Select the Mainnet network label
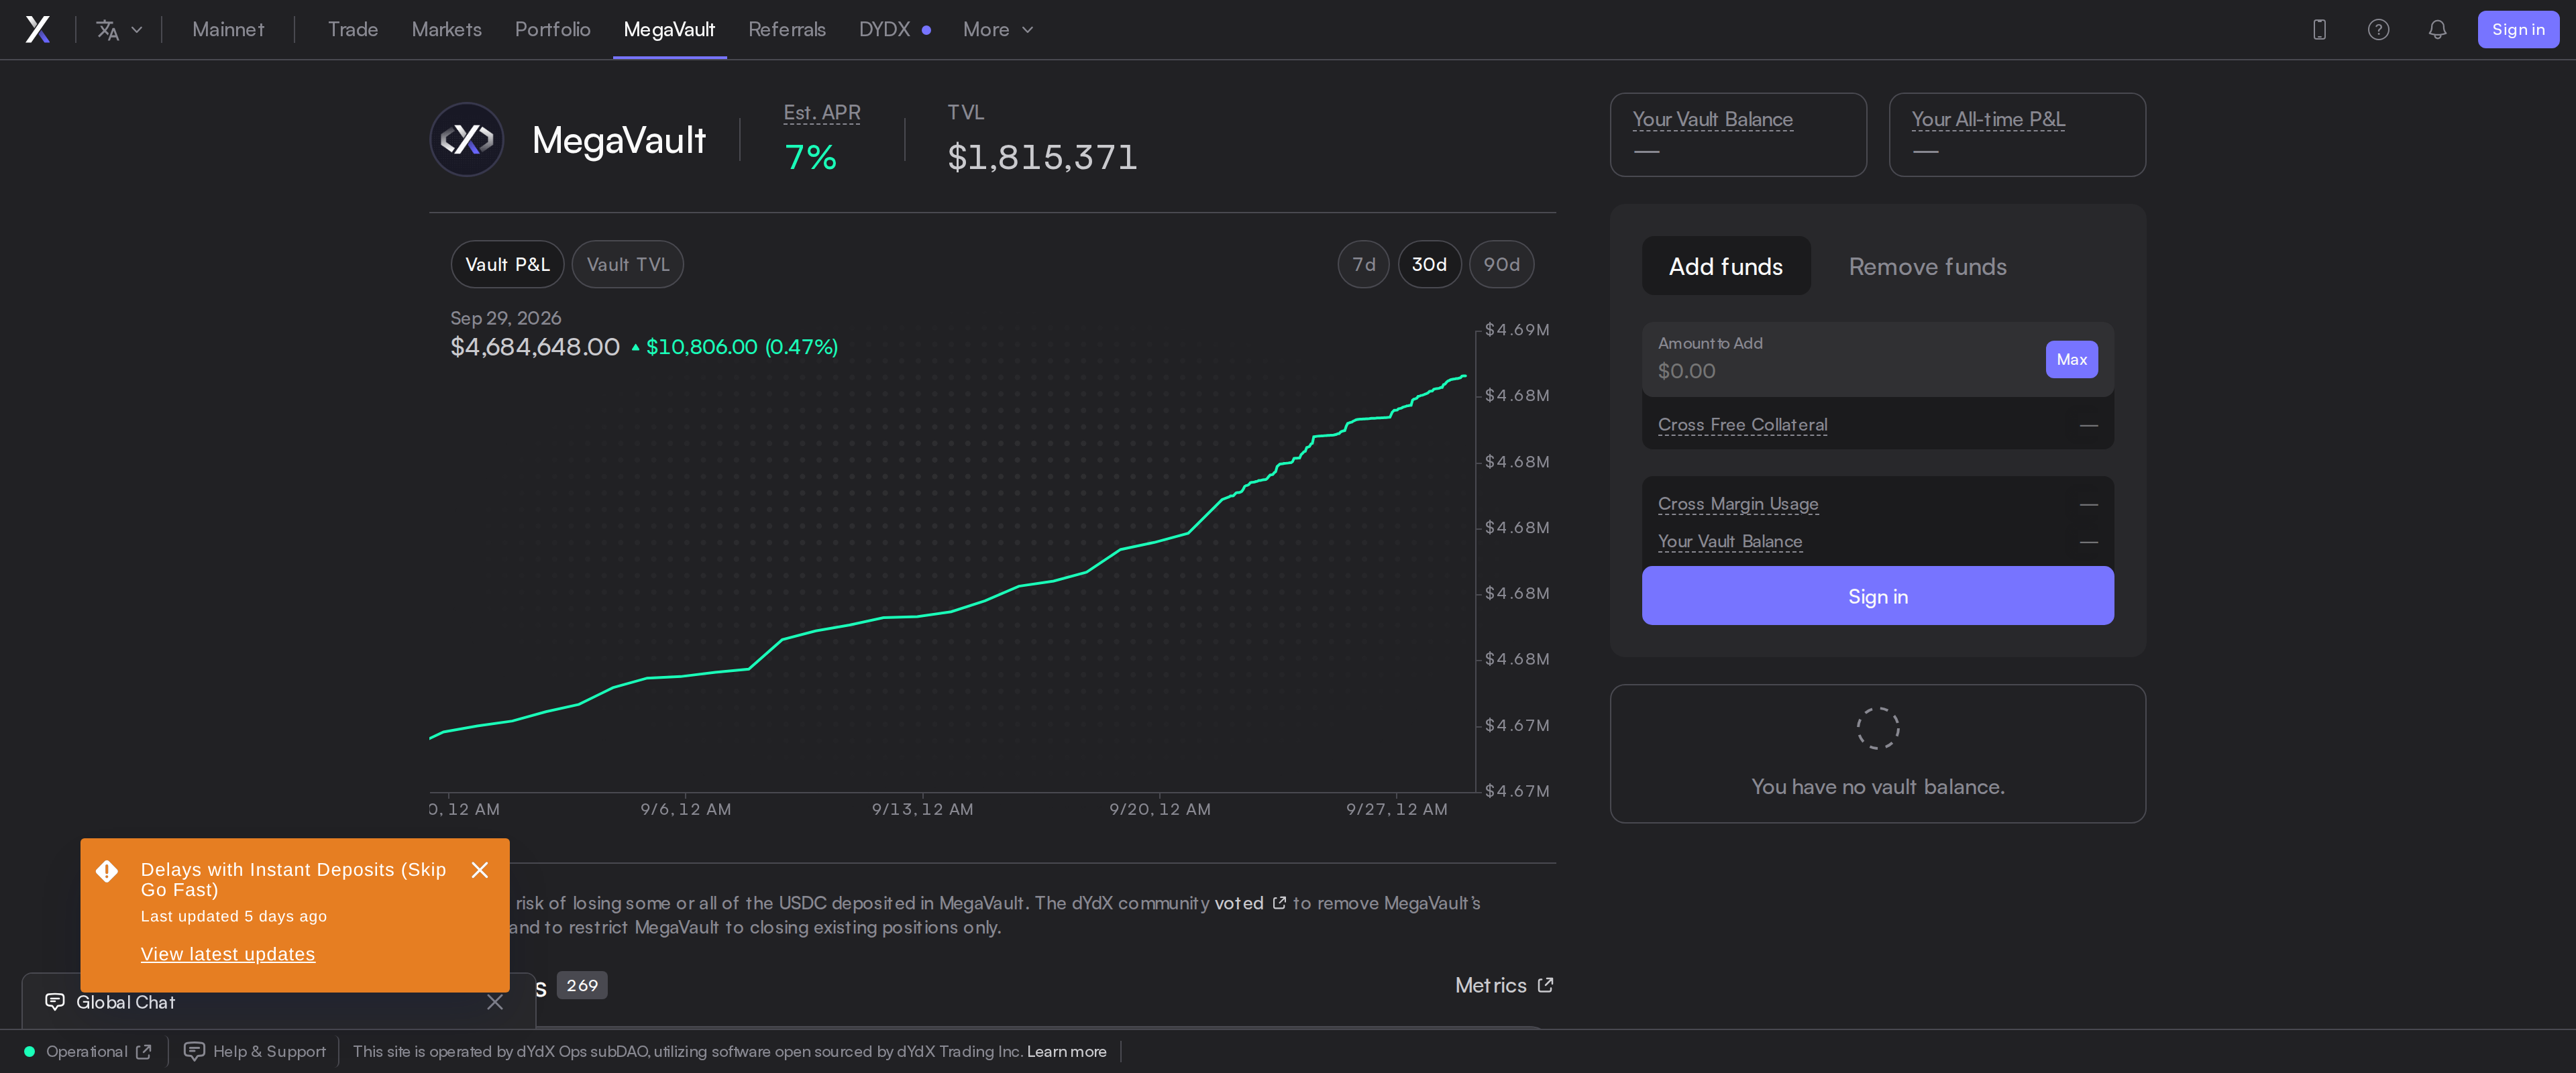This screenshot has width=2576, height=1073. 228,30
